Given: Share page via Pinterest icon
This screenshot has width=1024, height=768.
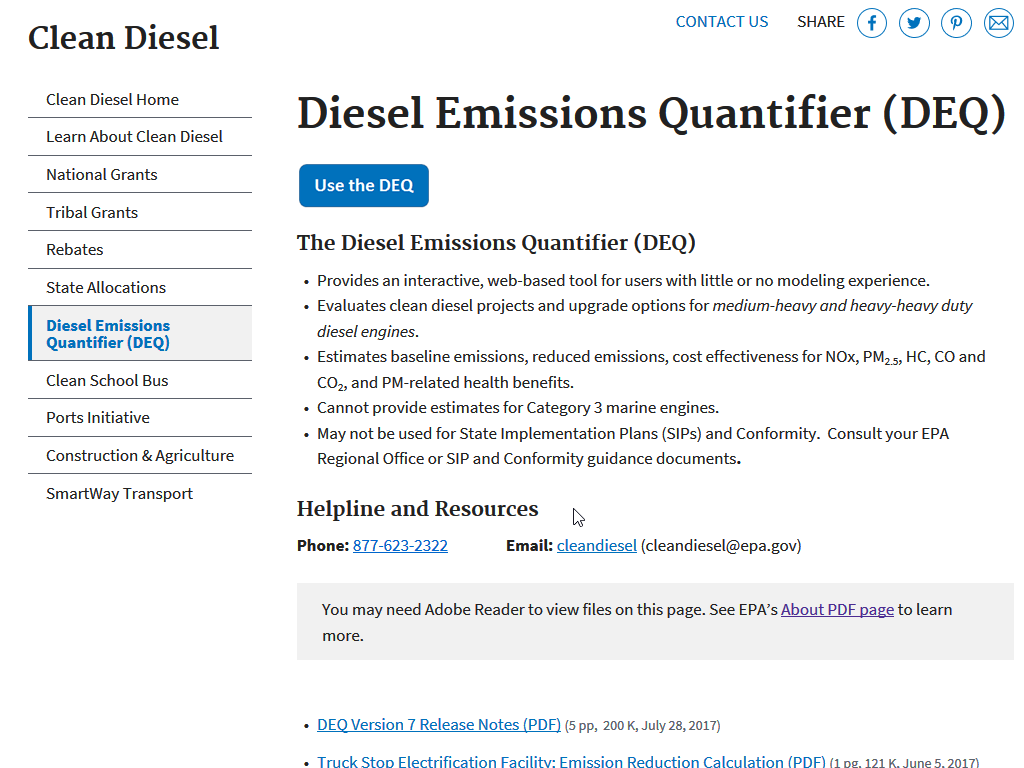Looking at the screenshot, I should (x=956, y=22).
